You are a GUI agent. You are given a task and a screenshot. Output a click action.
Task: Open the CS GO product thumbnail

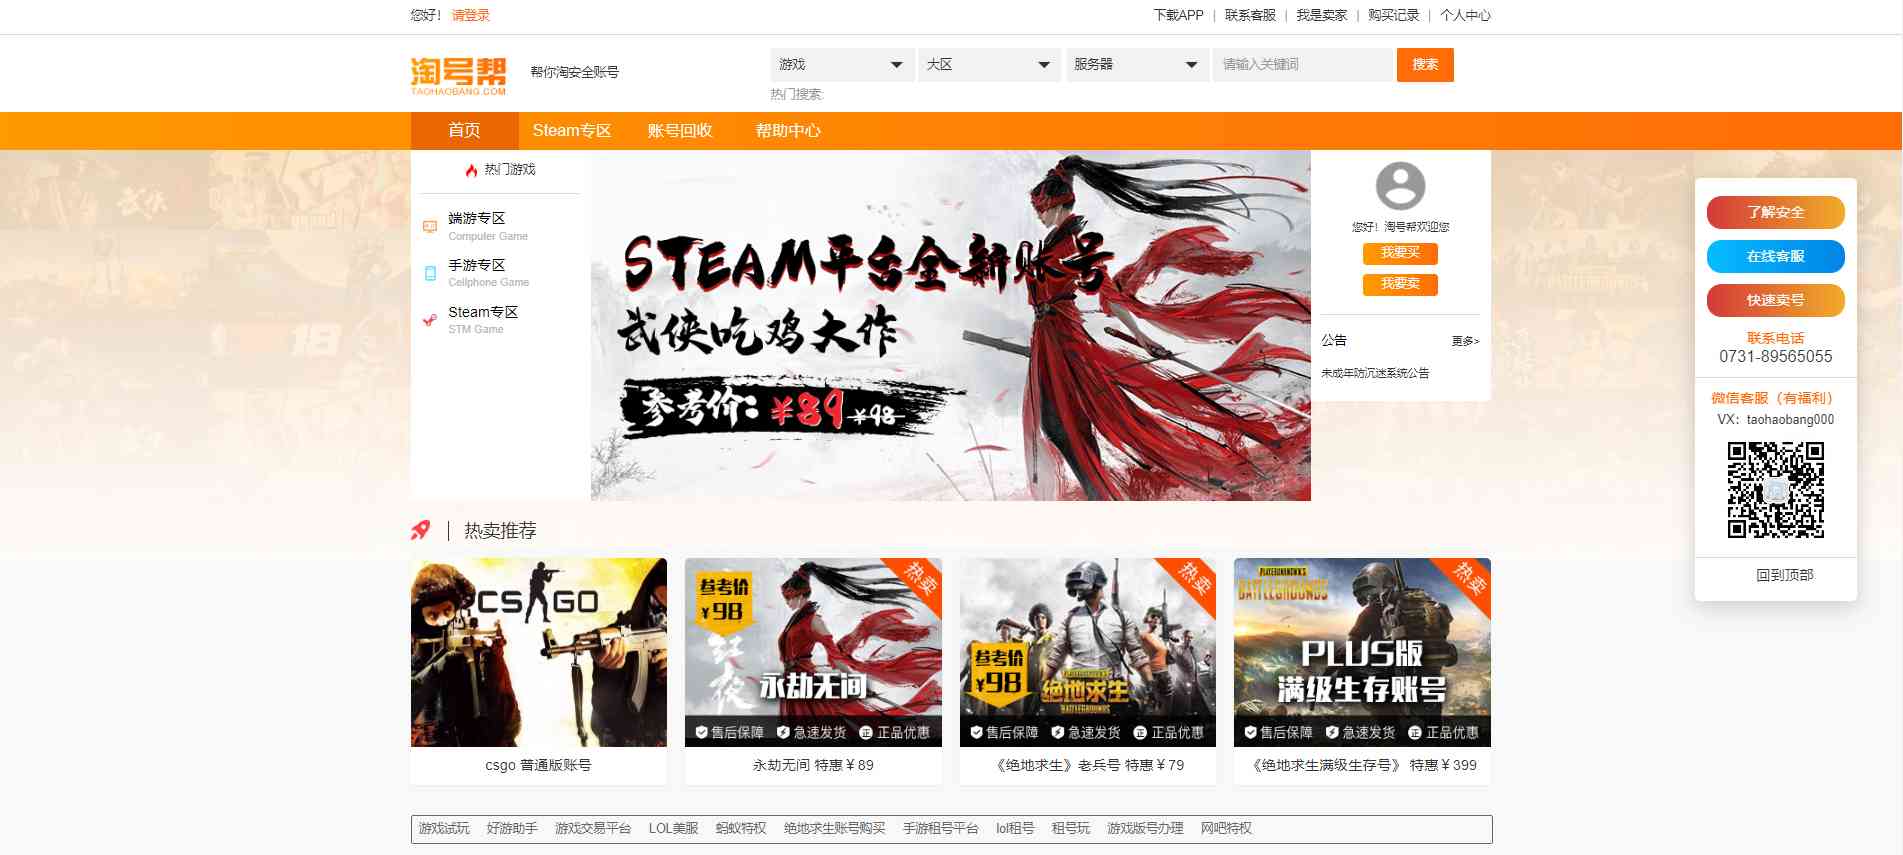tap(539, 652)
